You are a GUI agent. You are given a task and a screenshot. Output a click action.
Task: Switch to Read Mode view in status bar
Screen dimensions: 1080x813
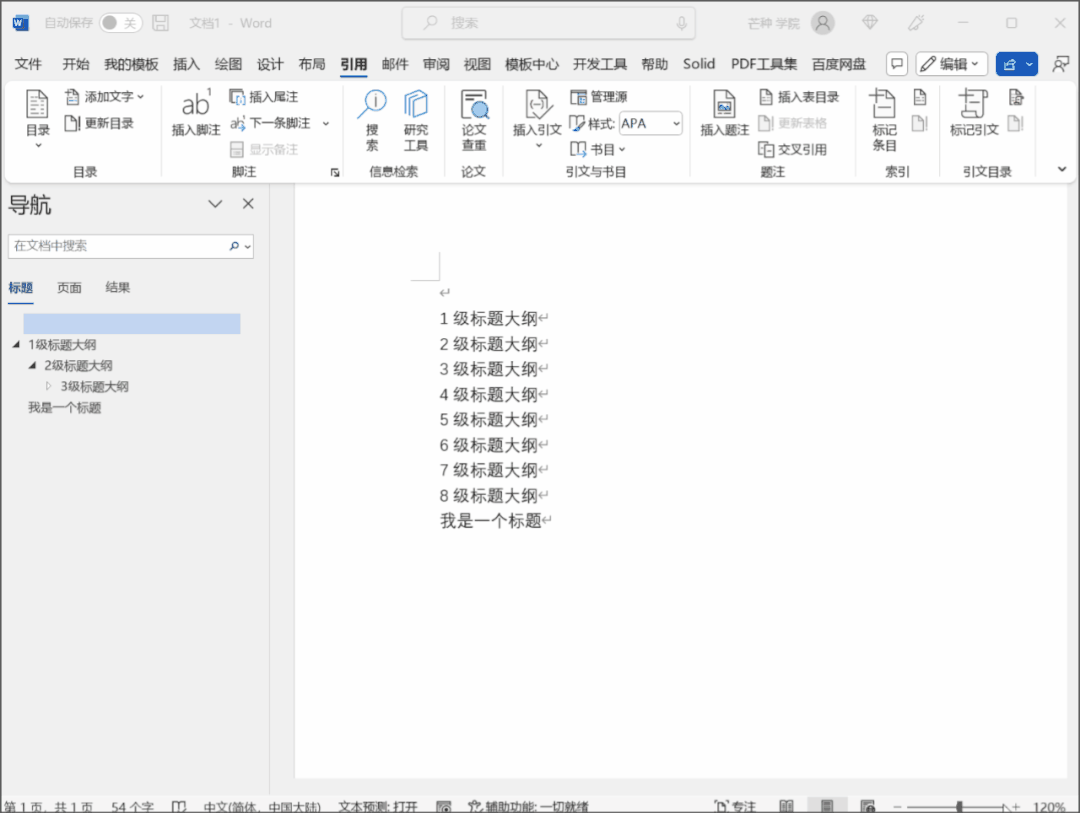(787, 806)
